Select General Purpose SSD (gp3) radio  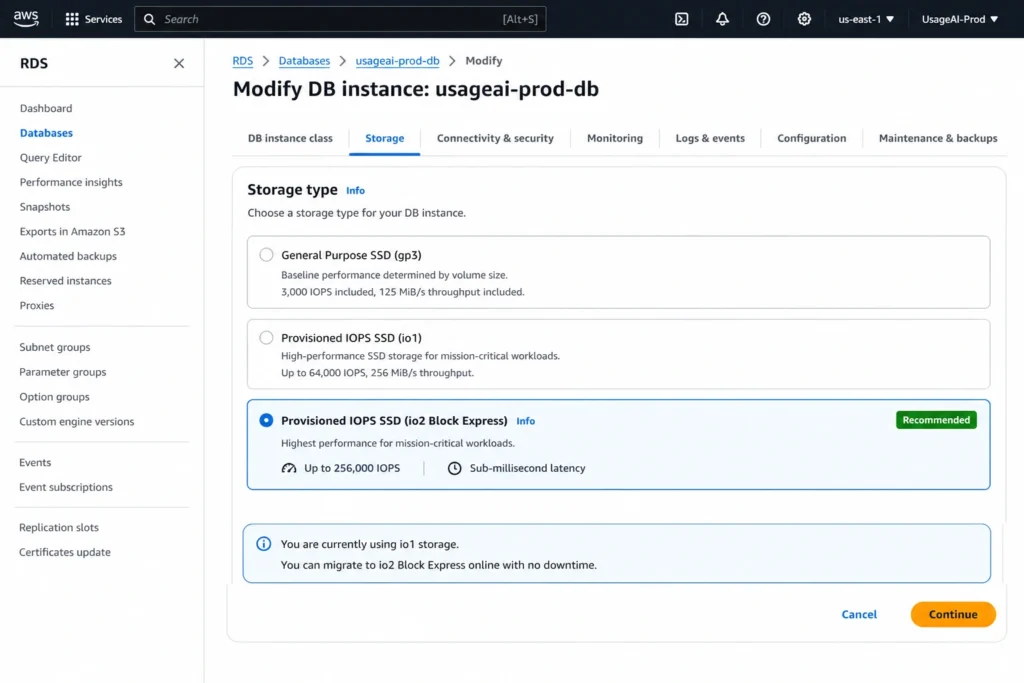click(266, 255)
